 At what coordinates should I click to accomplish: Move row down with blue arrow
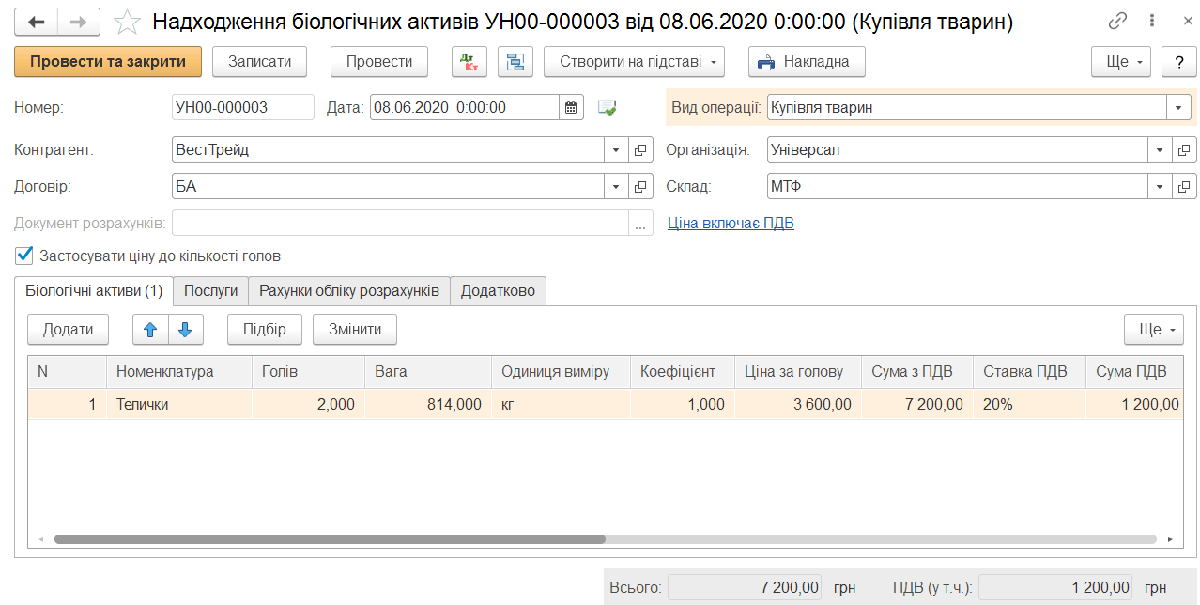185,329
